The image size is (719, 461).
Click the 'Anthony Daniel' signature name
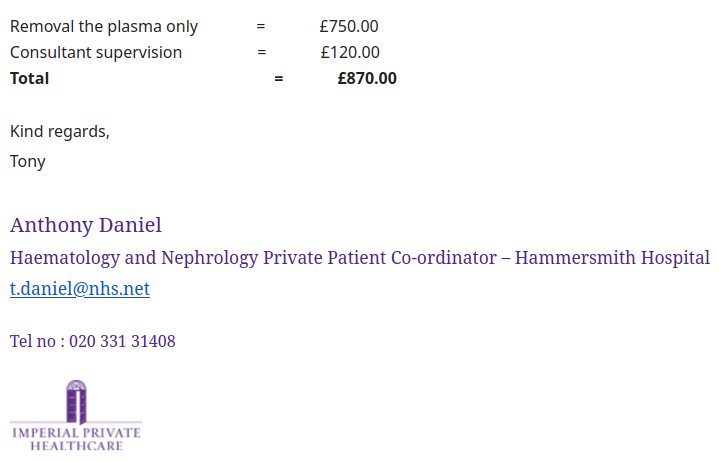point(86,225)
